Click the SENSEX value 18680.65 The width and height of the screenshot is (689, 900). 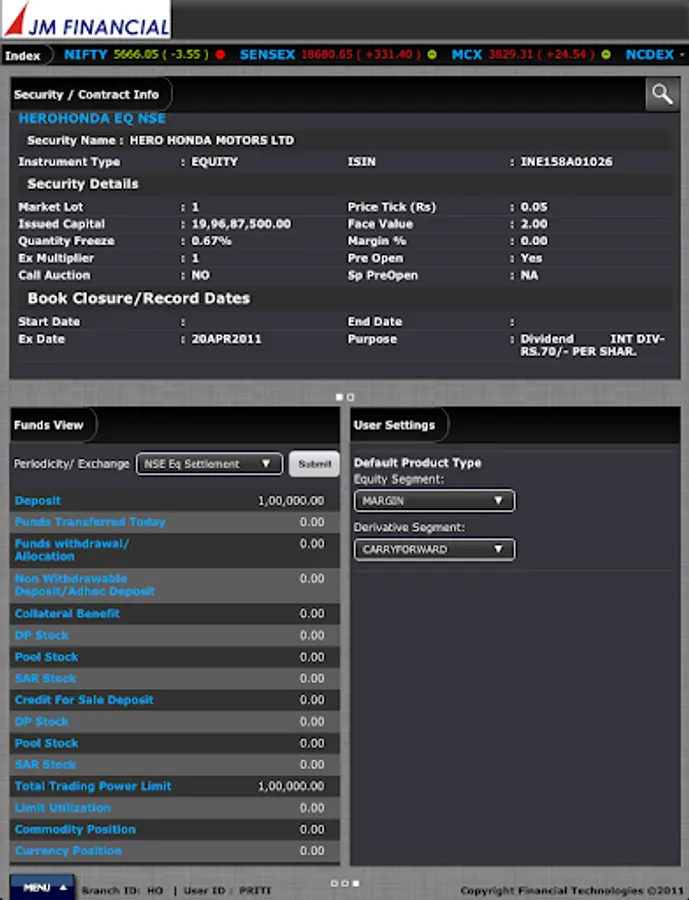(x=327, y=55)
